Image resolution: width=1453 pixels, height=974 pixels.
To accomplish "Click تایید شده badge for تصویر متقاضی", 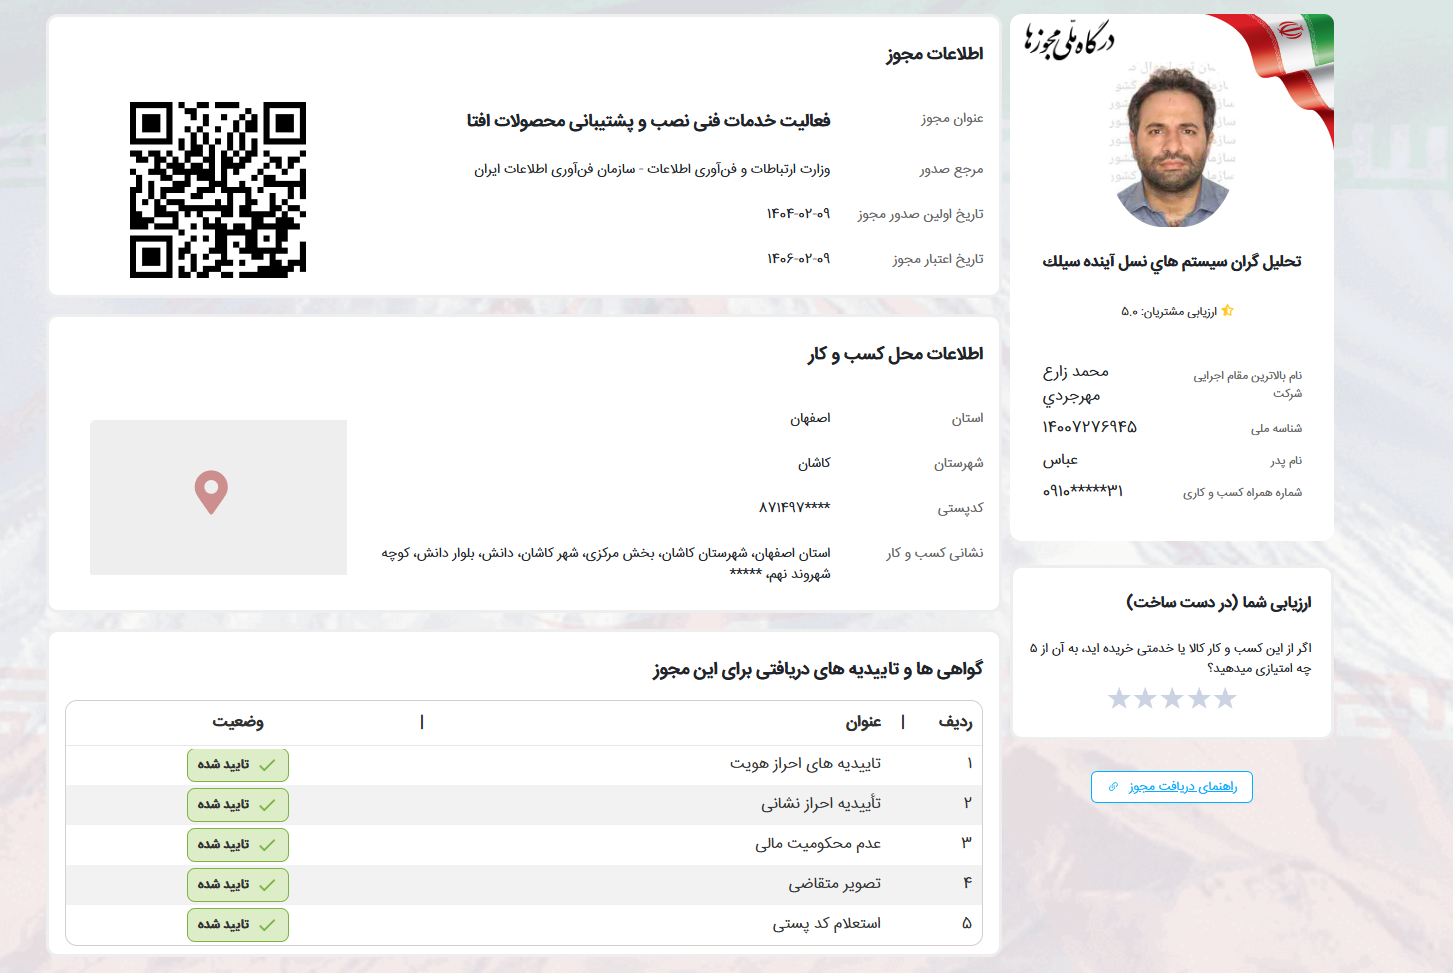I will [238, 885].
